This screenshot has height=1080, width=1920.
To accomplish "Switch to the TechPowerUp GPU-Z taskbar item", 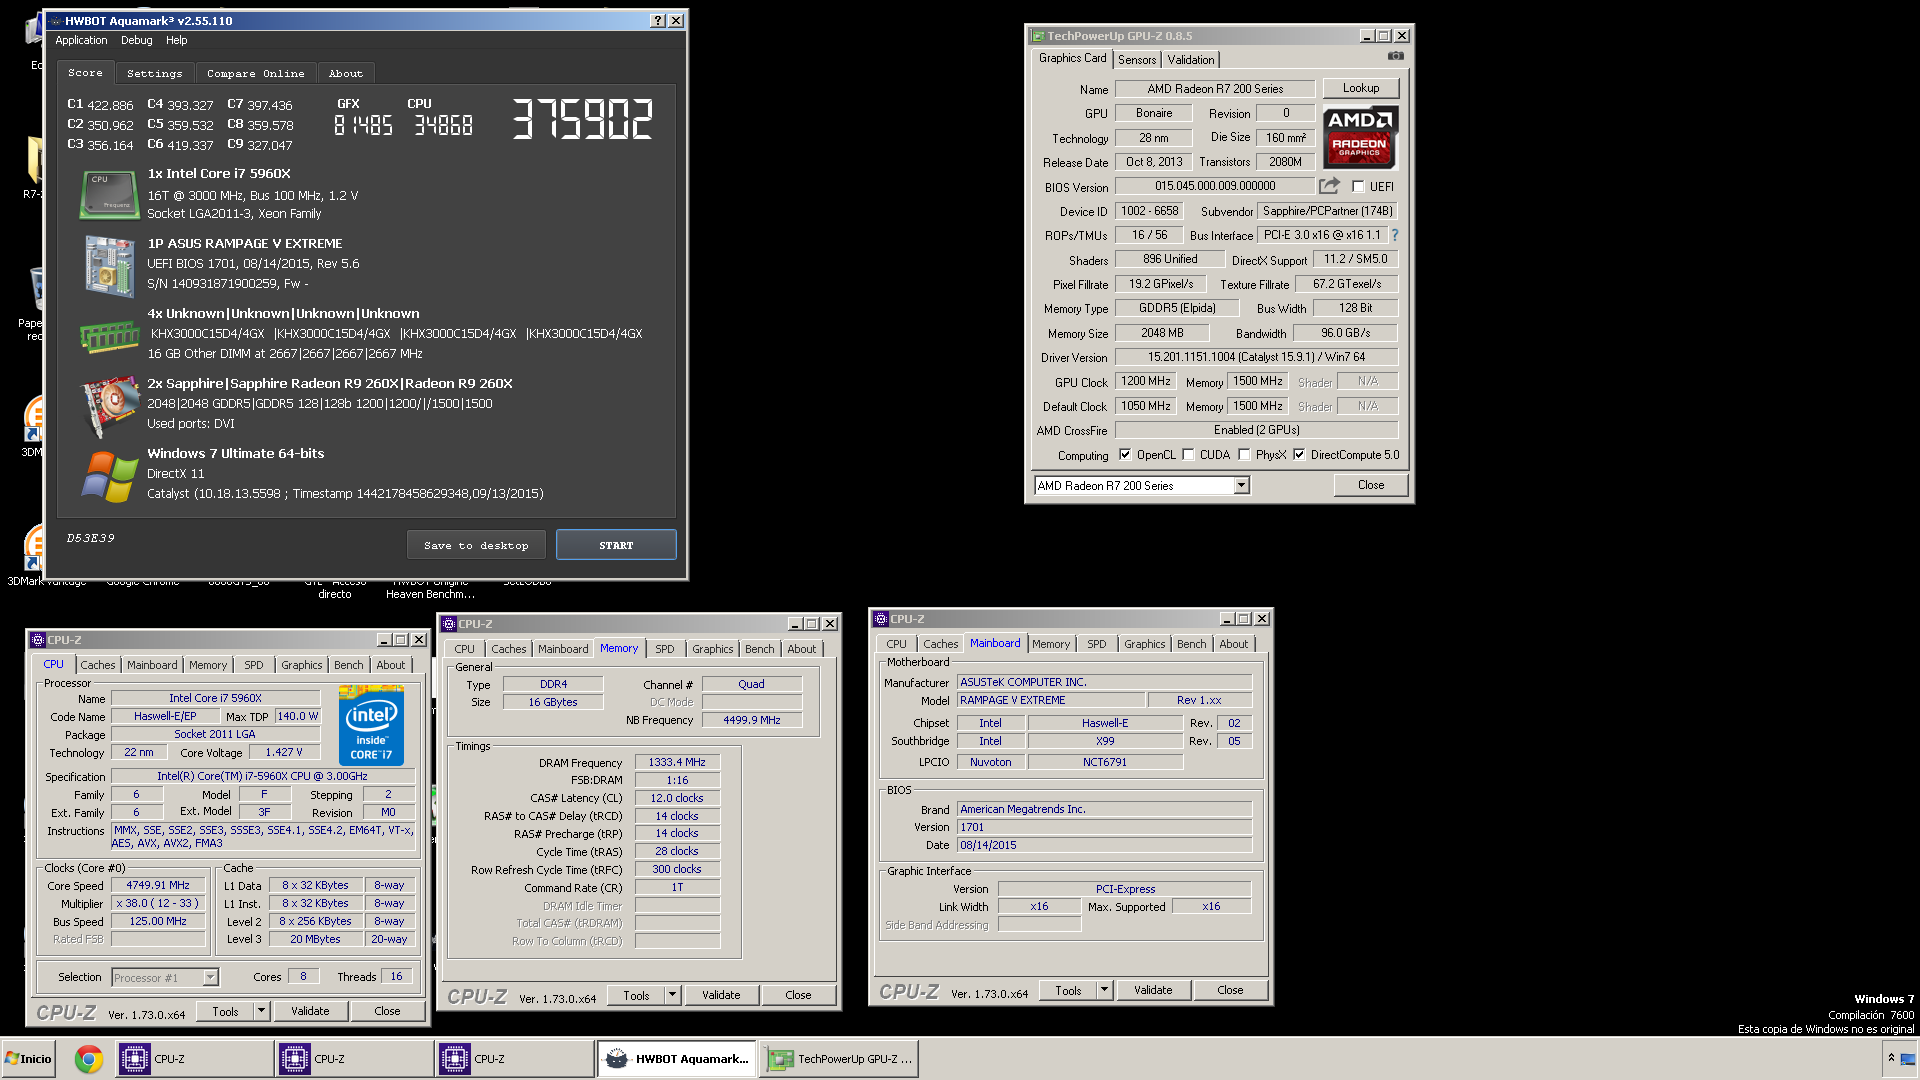I will click(x=838, y=1059).
